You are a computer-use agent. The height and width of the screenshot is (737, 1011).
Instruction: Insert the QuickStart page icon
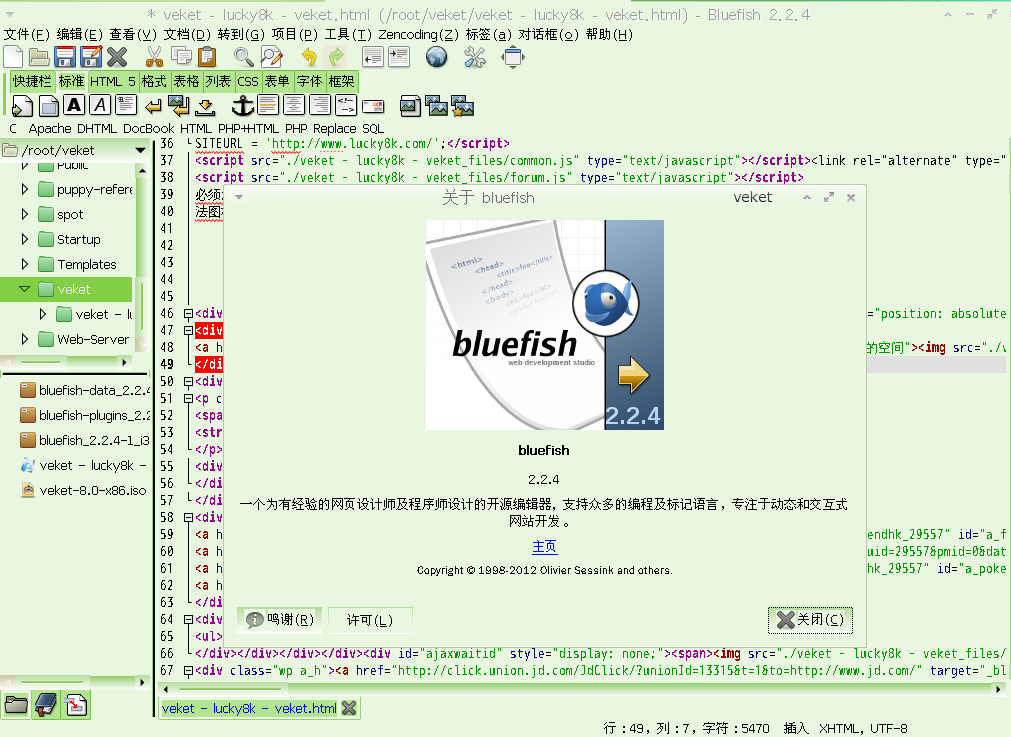coord(22,105)
